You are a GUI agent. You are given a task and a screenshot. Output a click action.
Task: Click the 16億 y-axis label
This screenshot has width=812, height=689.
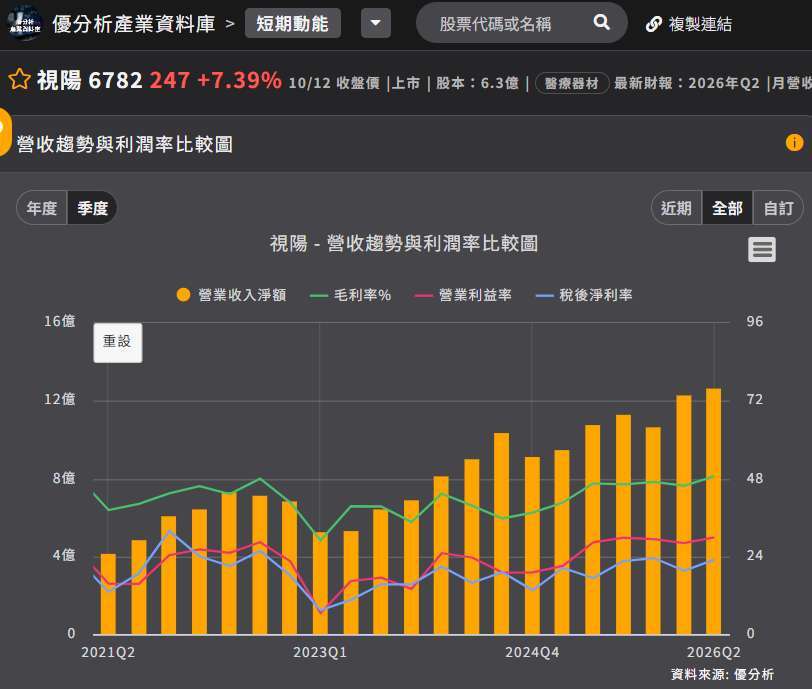tap(60, 321)
